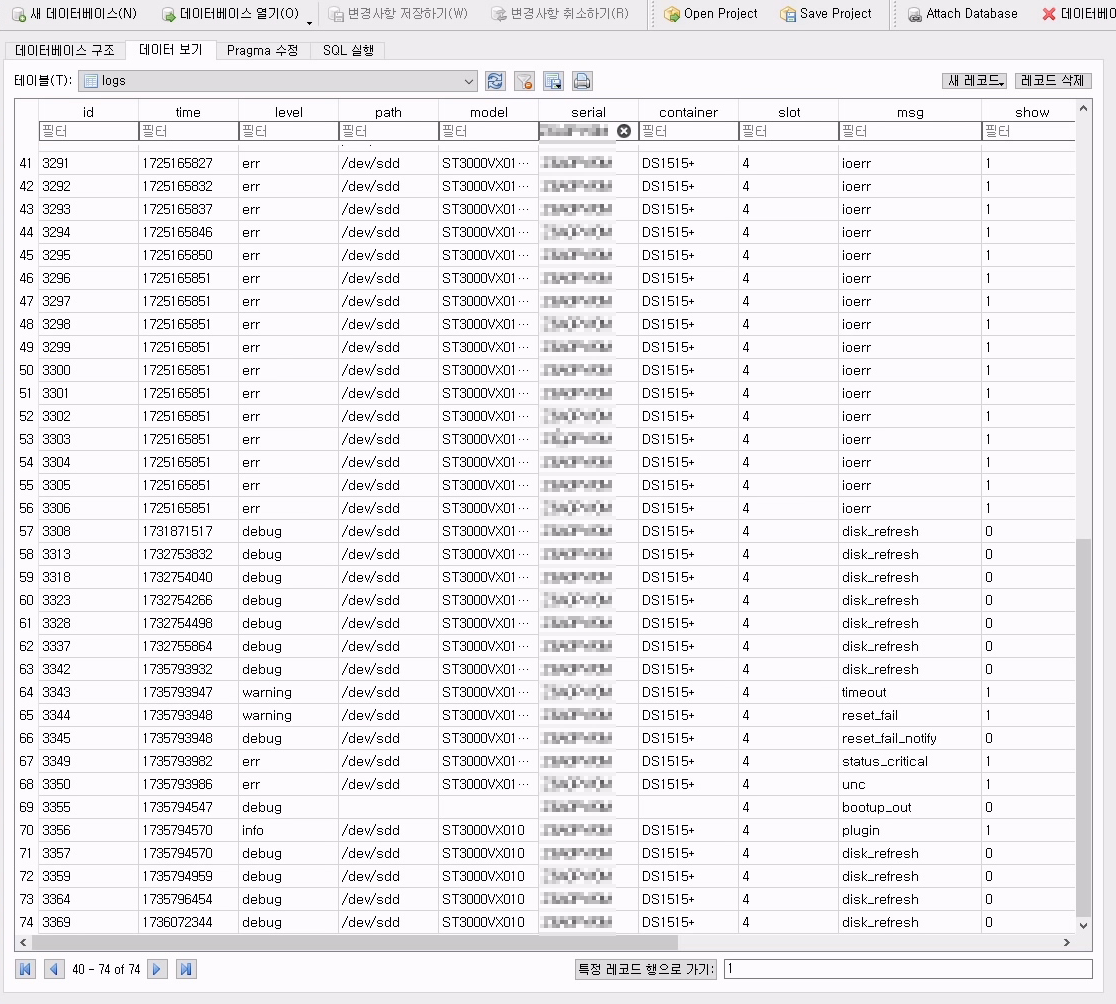Click the 특정 레코드 행으로 가기 button
Viewport: 1116px width, 1004px height.
pyautogui.click(x=646, y=969)
